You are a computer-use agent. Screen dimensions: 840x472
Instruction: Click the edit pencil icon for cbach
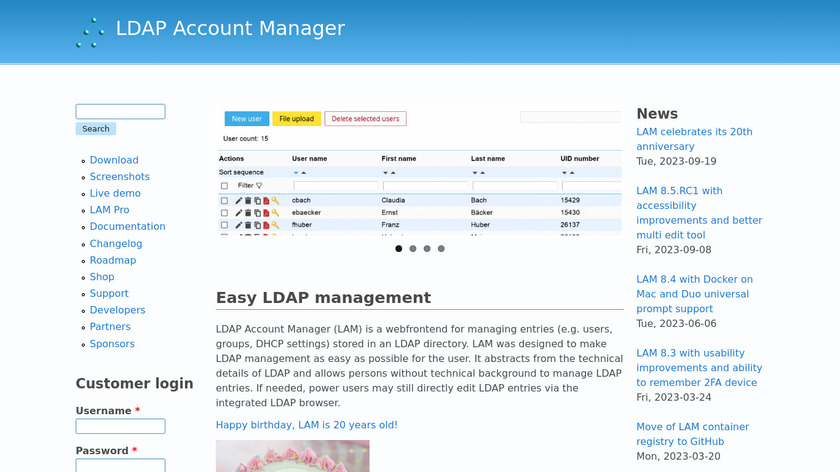[239, 200]
